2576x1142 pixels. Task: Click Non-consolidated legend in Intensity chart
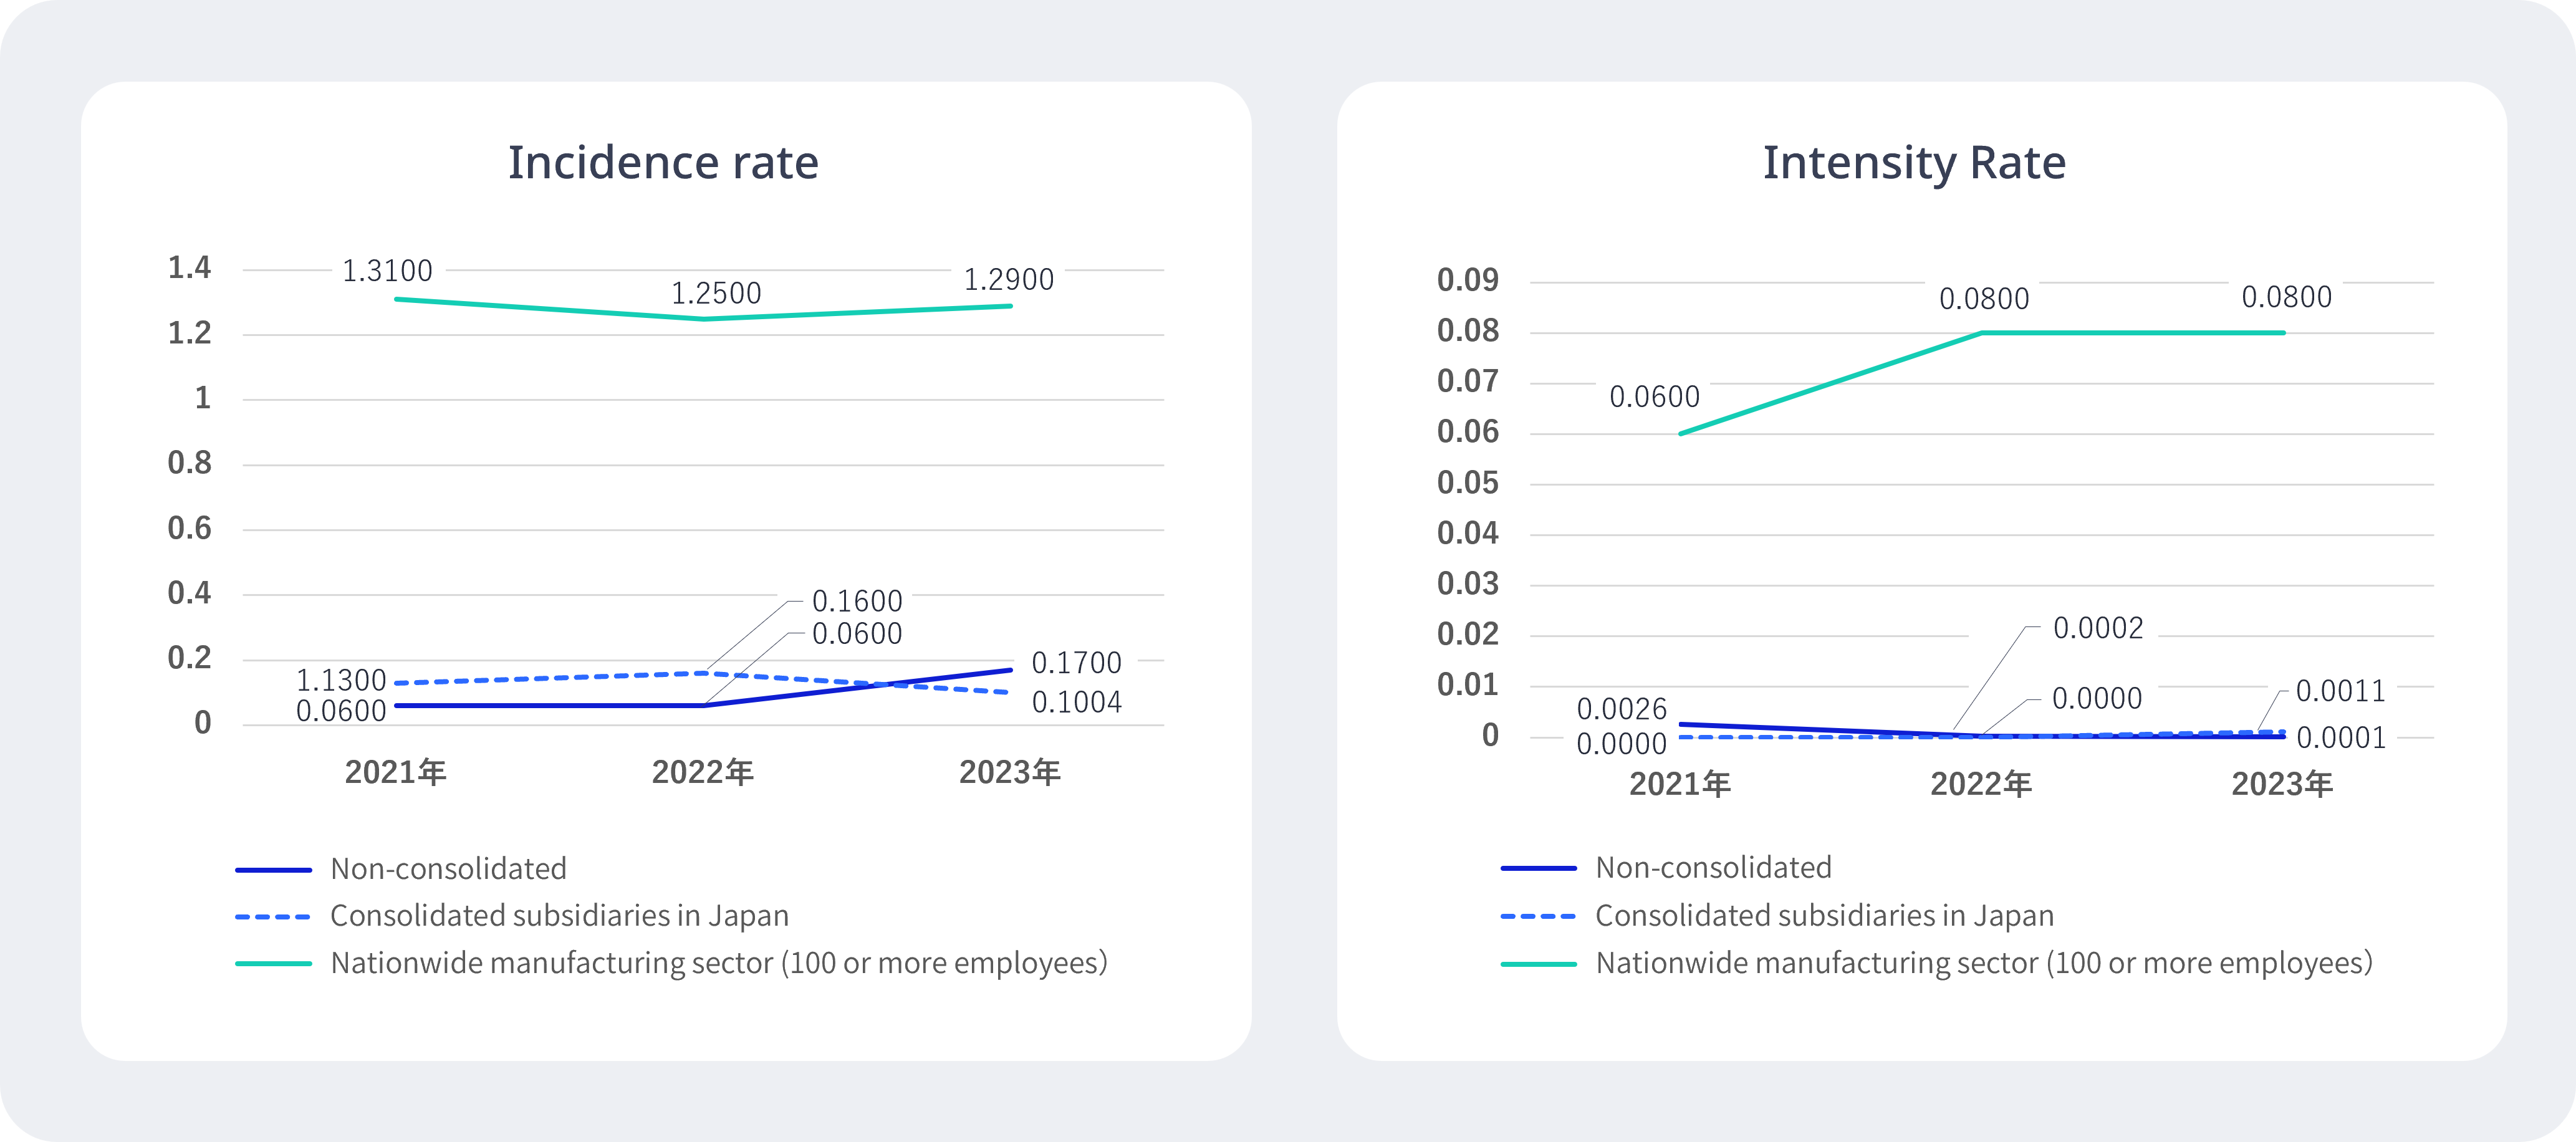tap(1713, 868)
